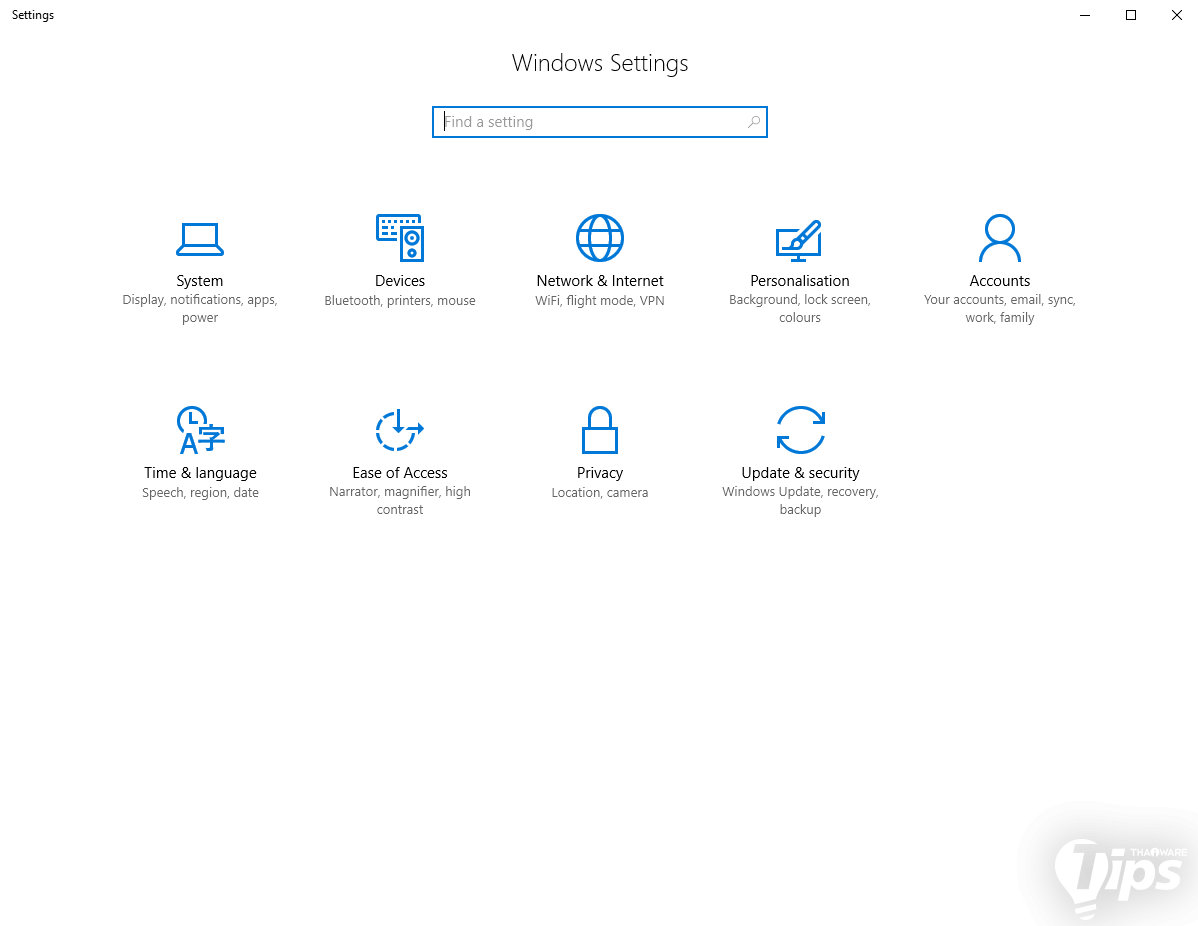
Task: Maximize the Settings window
Action: [x=1131, y=15]
